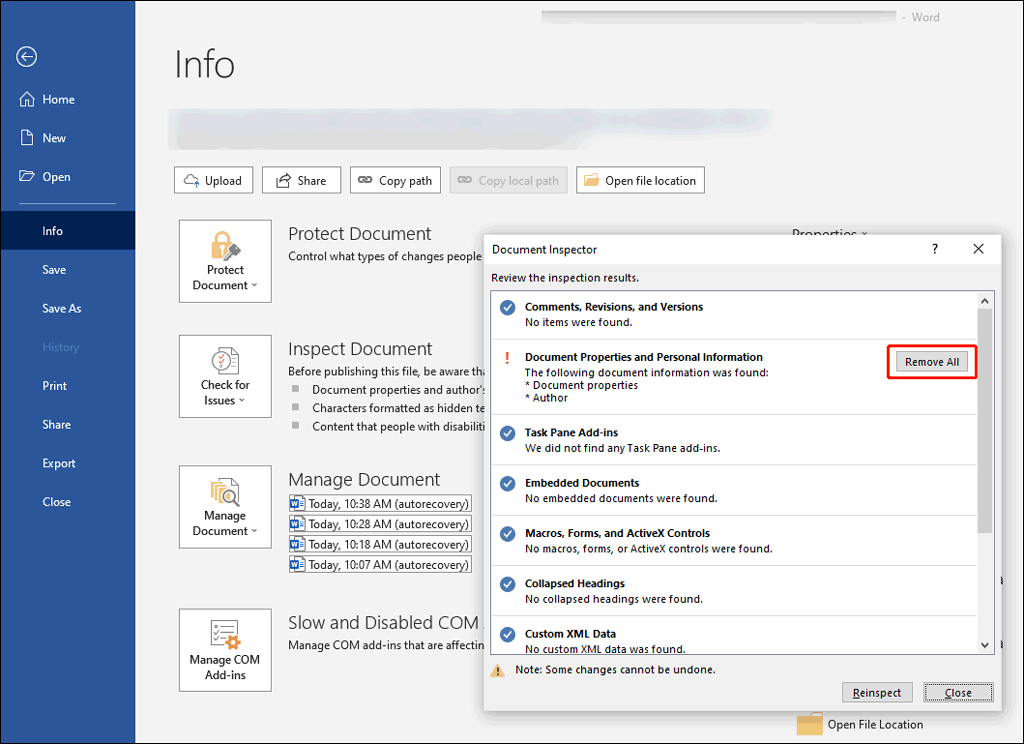Image resolution: width=1024 pixels, height=744 pixels.
Task: Expand the Check for Issues dropdown
Action: 225,377
